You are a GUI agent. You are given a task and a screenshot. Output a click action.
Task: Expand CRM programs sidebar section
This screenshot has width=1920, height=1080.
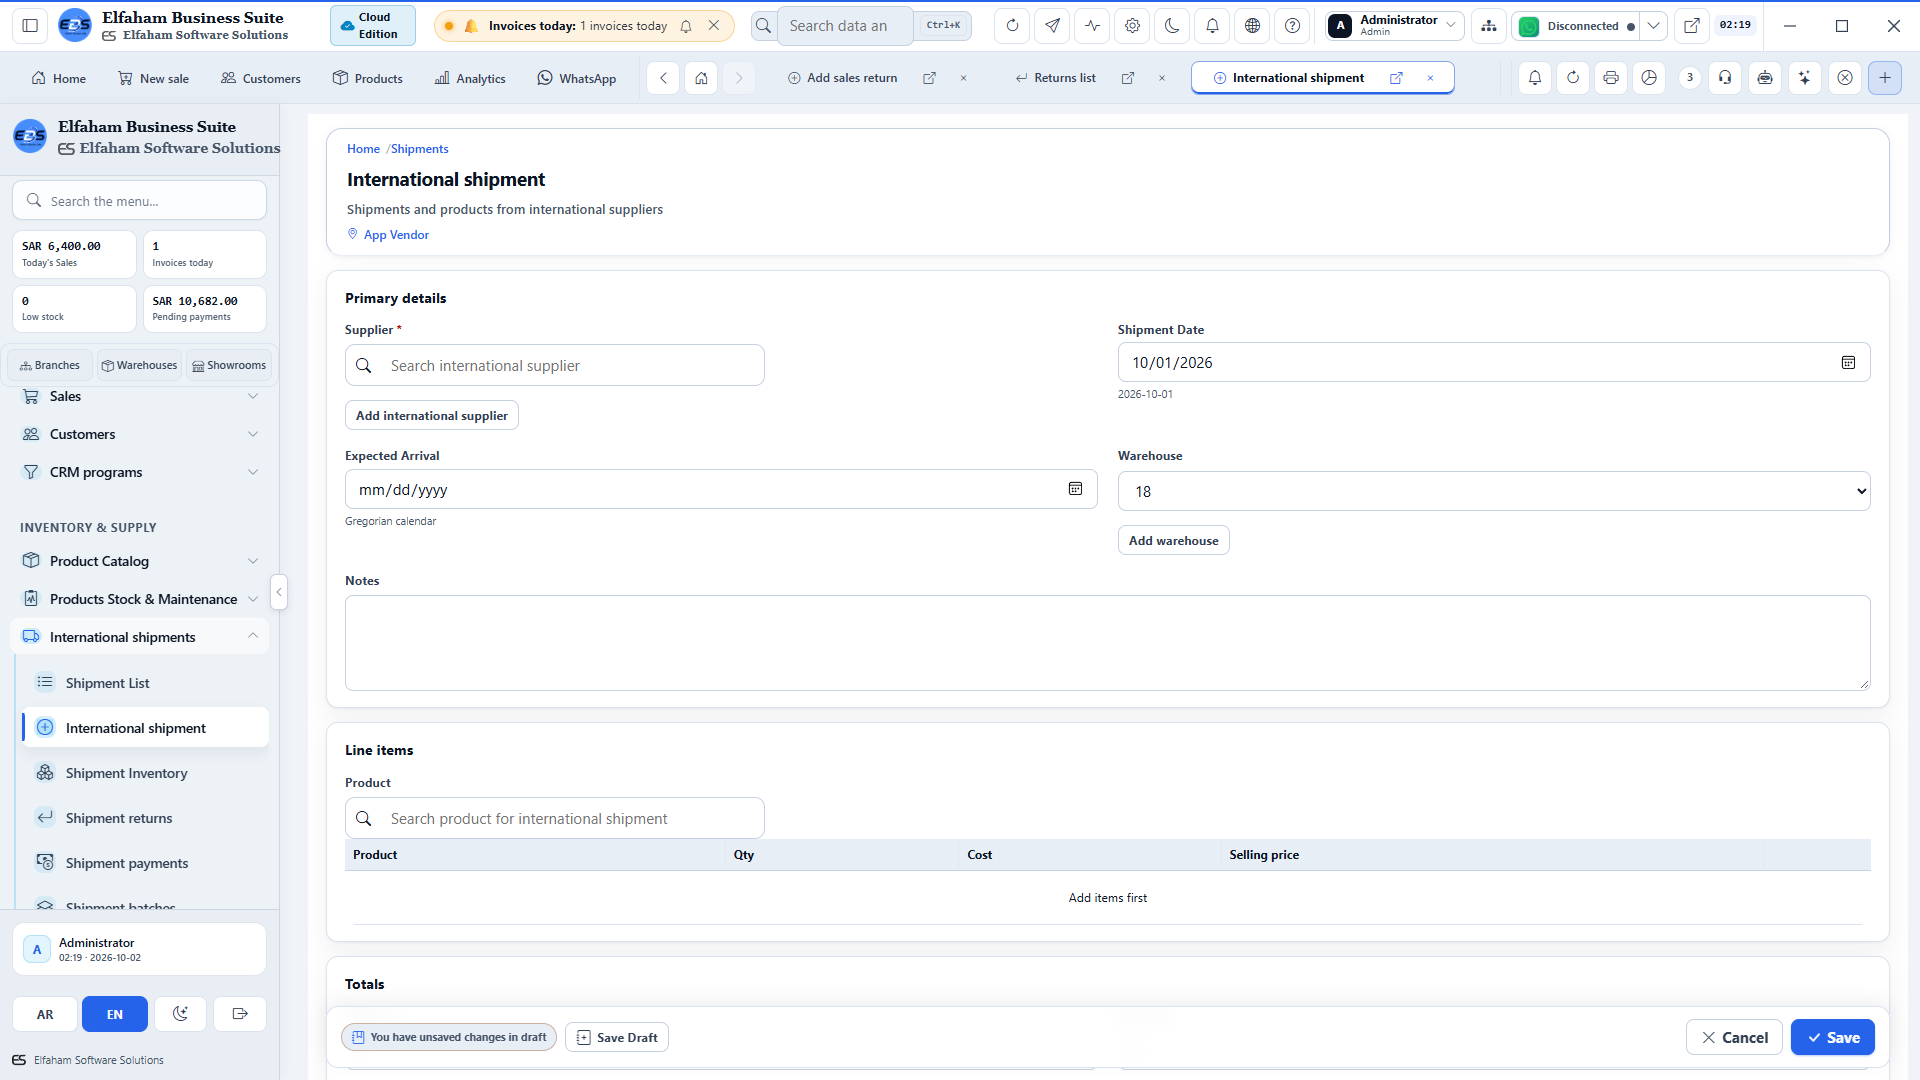coord(139,473)
